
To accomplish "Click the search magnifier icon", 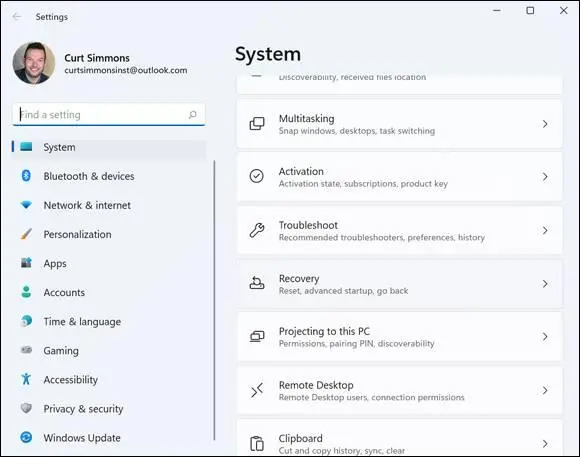I will (193, 114).
